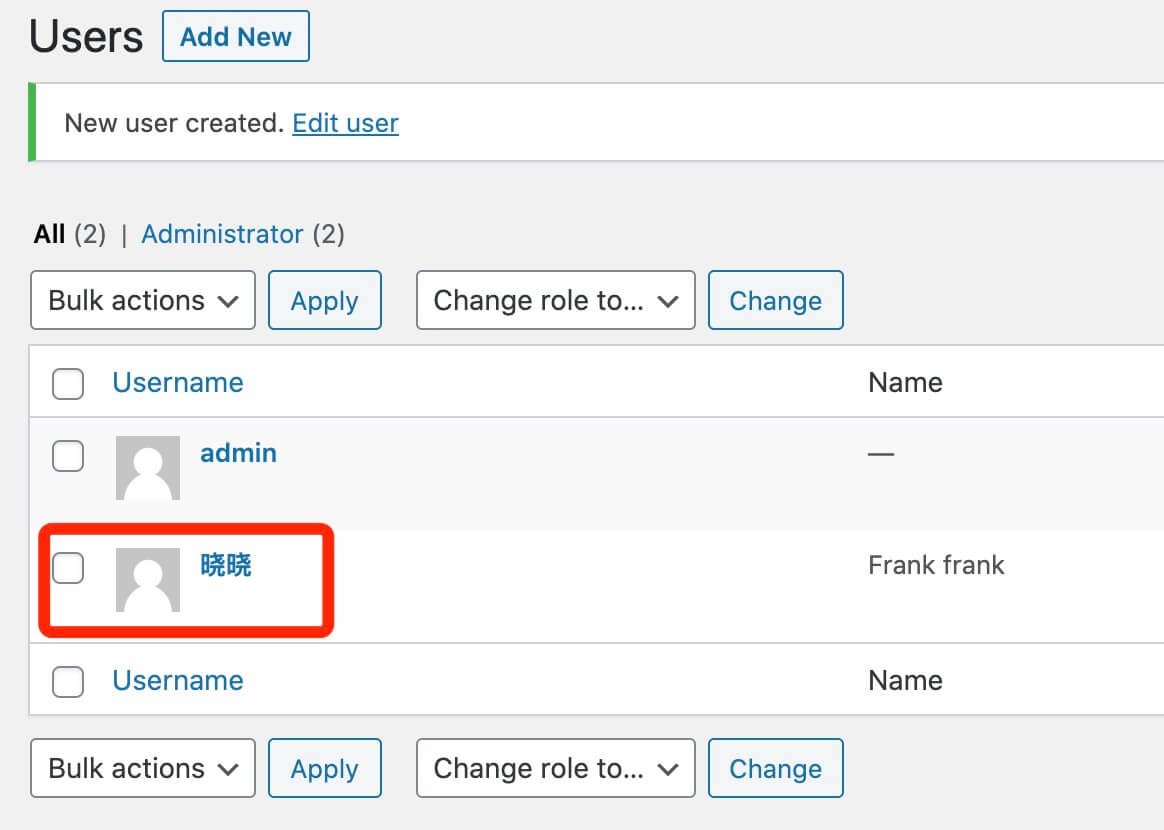Open the admin username profile link
The image size is (1164, 830).
[238, 453]
